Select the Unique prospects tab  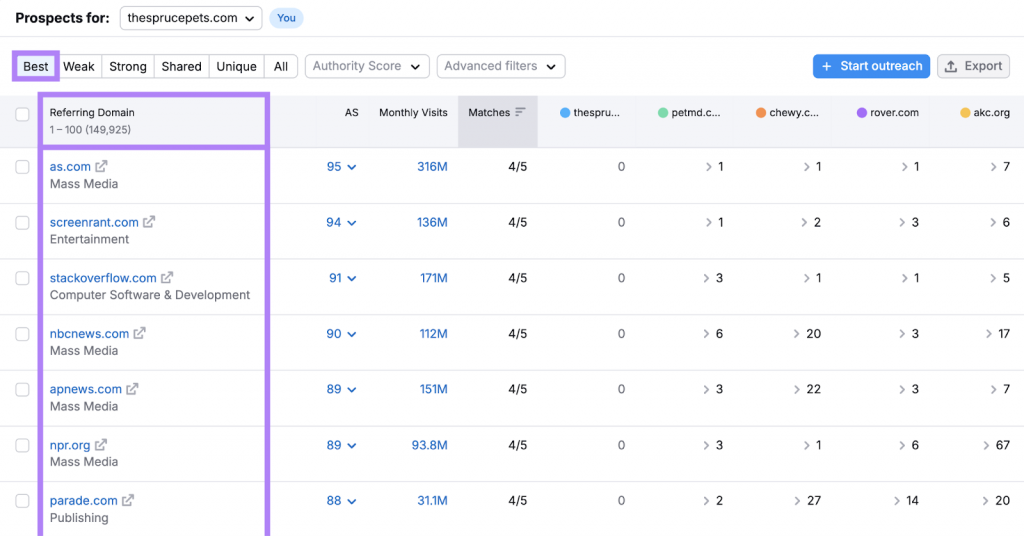point(236,66)
